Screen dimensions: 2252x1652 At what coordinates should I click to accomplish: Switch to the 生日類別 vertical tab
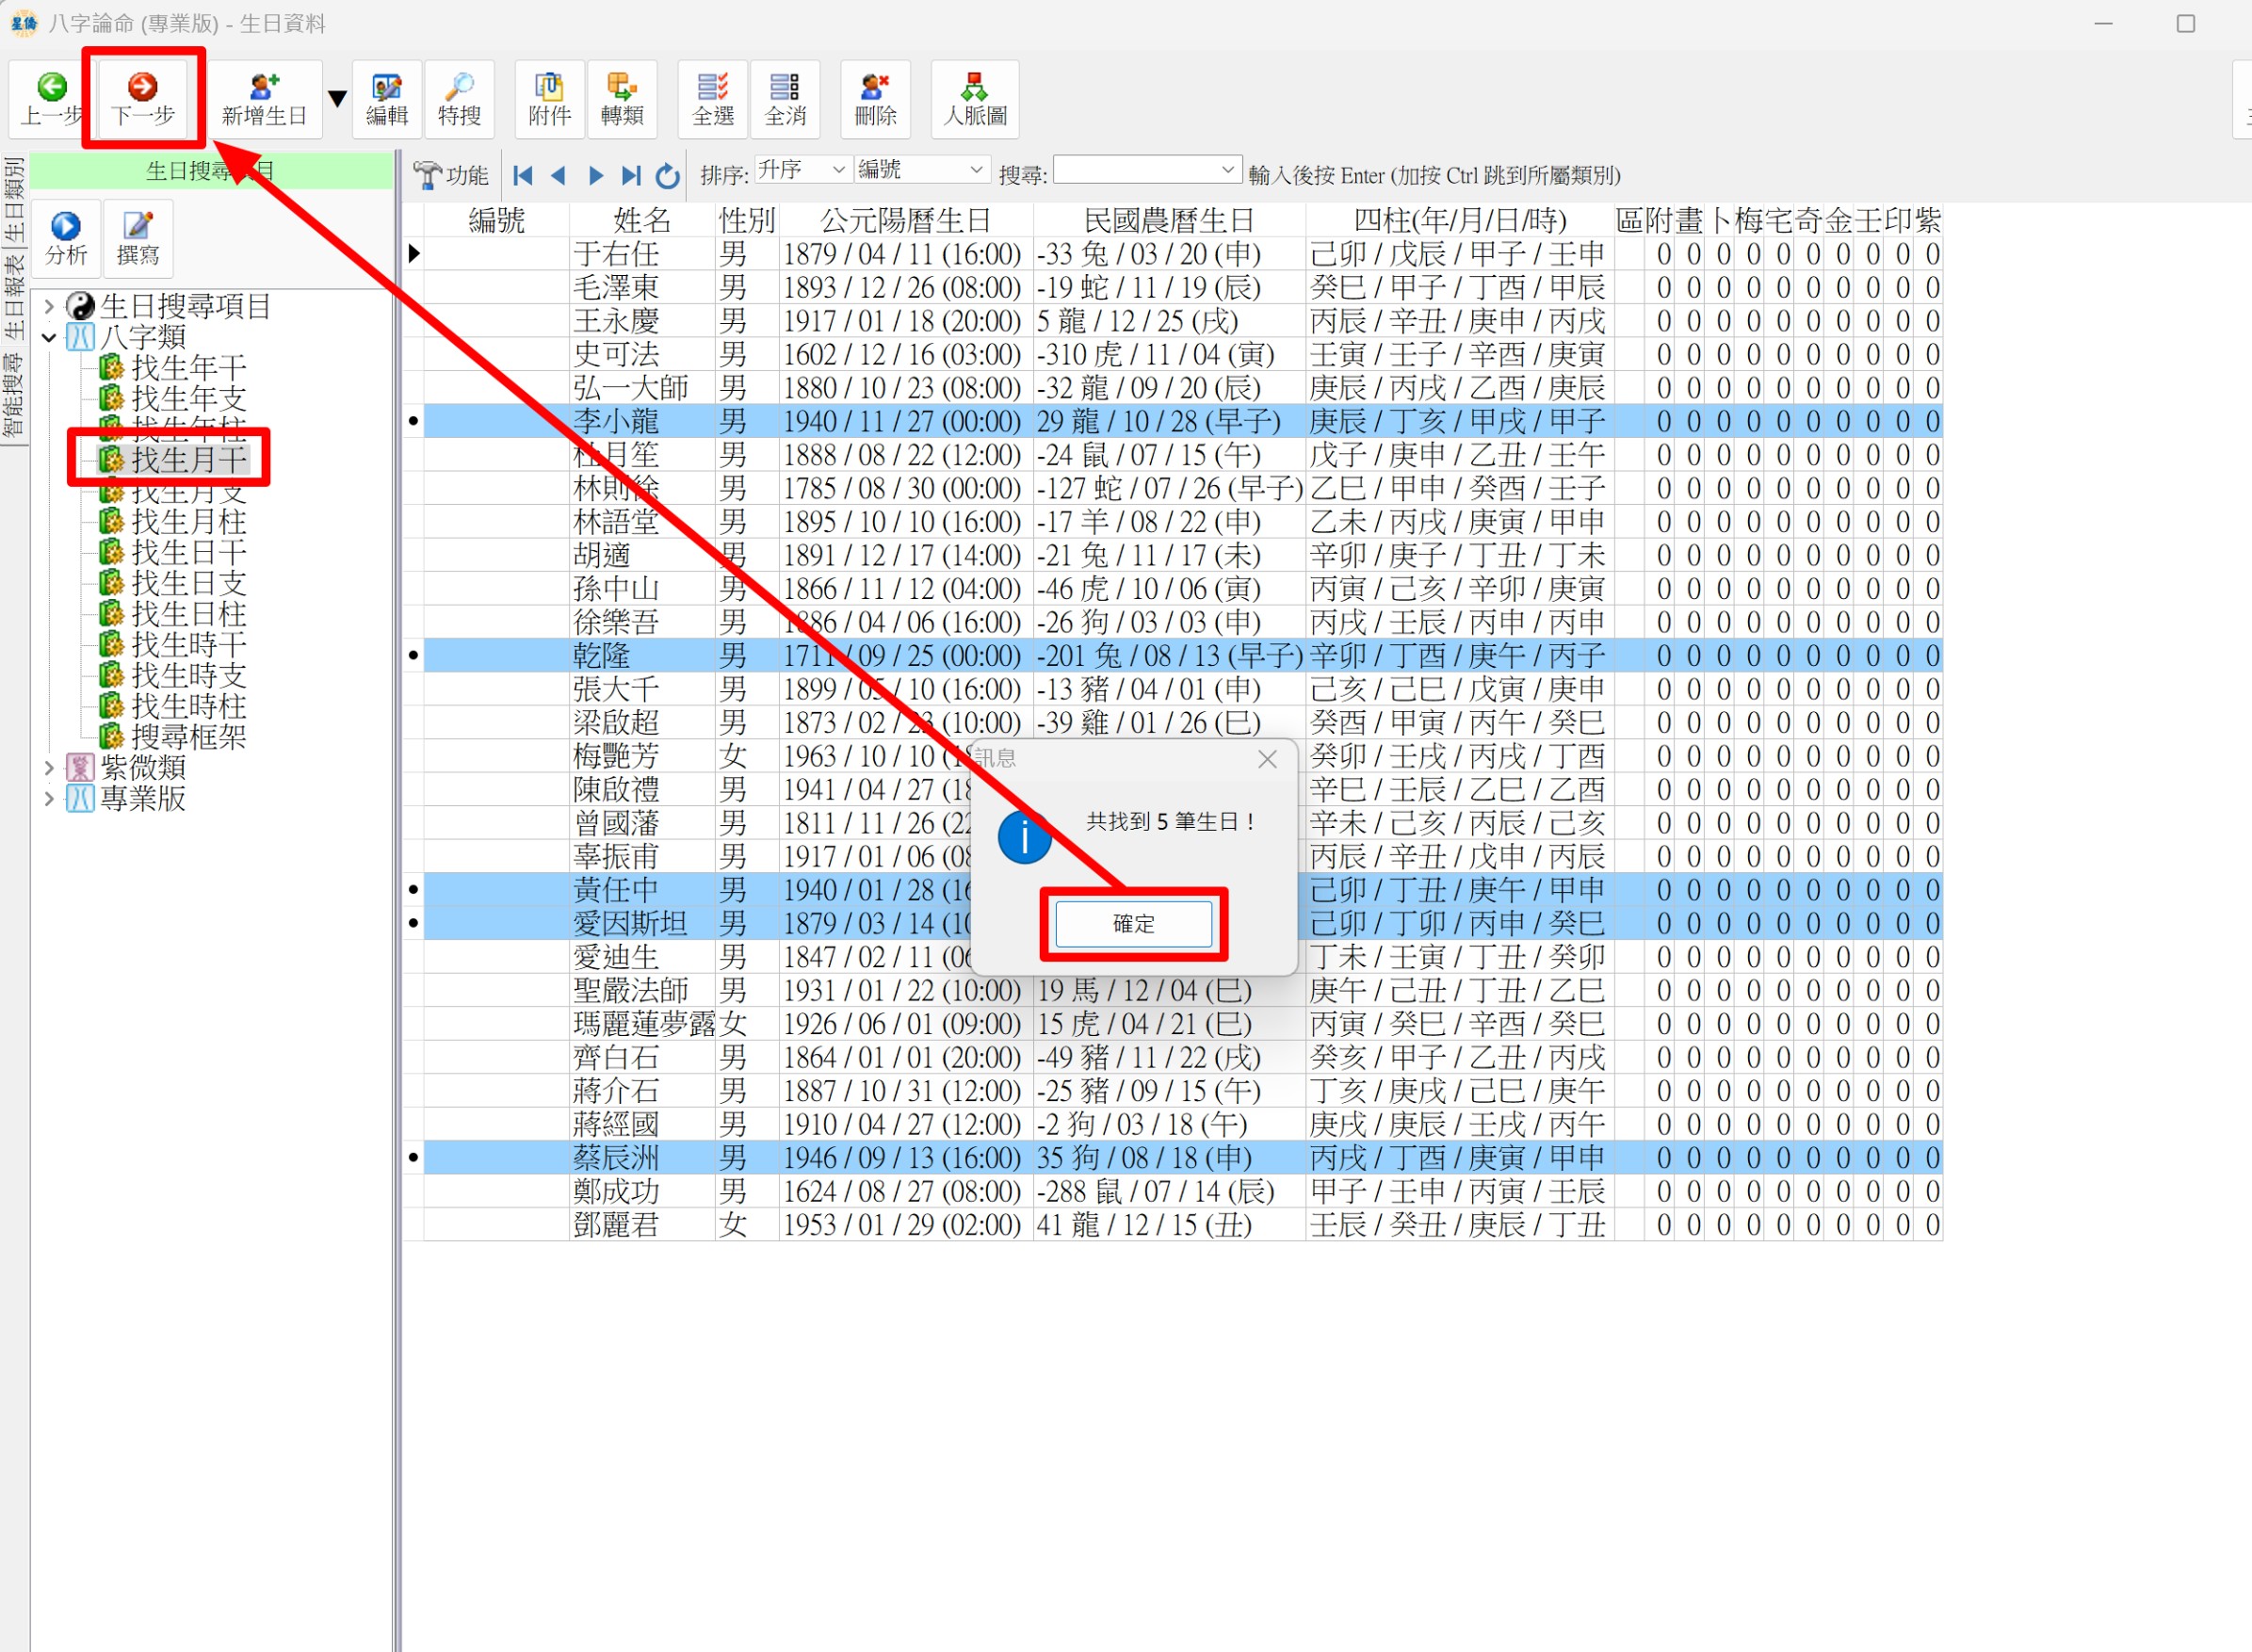point(14,198)
